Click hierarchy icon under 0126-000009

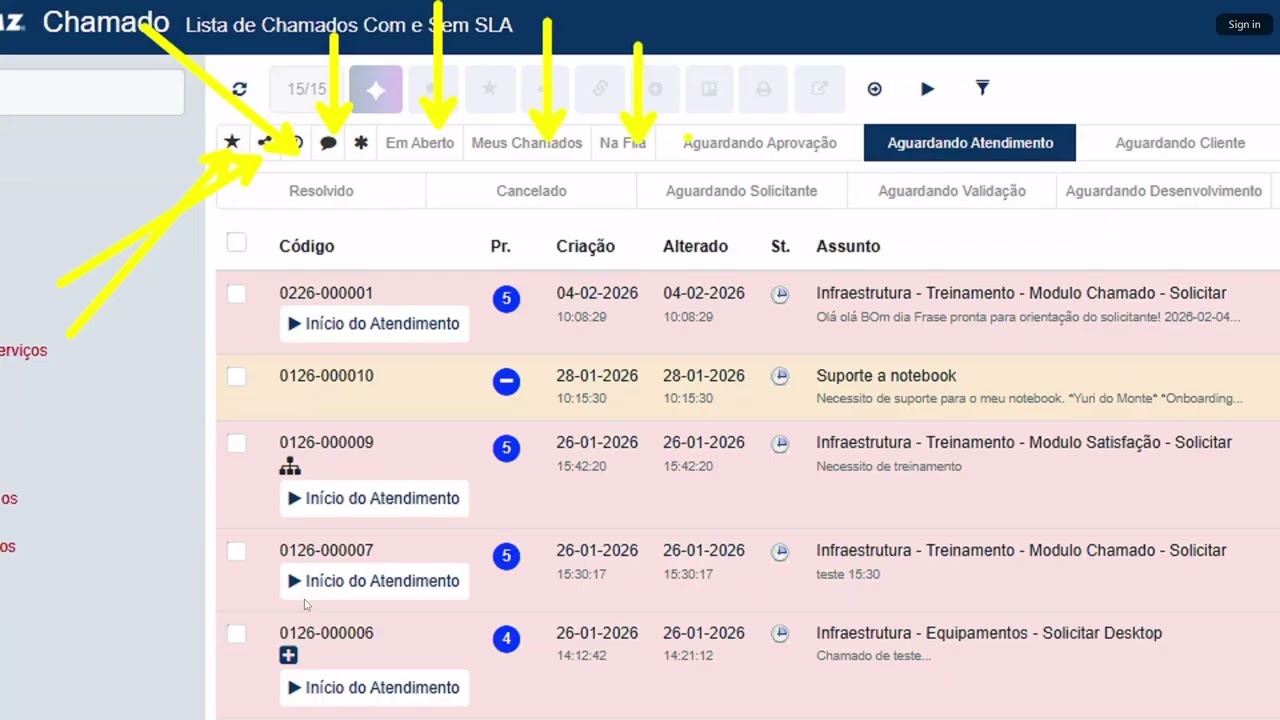(x=290, y=466)
